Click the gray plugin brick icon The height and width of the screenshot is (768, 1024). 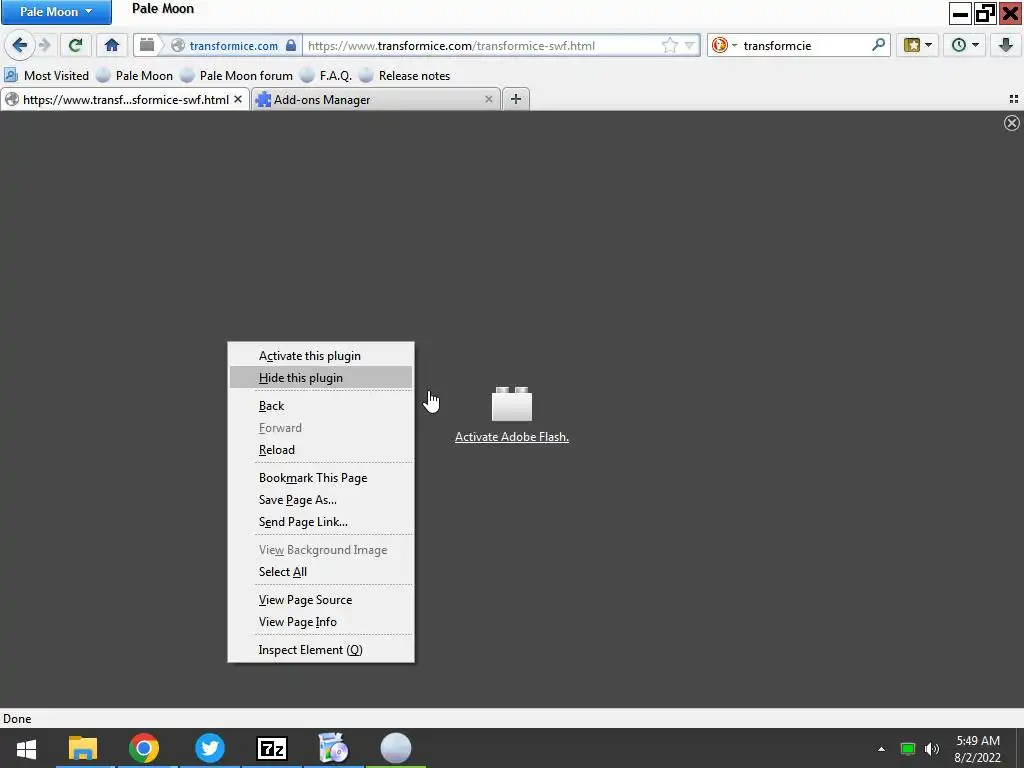[x=511, y=404]
